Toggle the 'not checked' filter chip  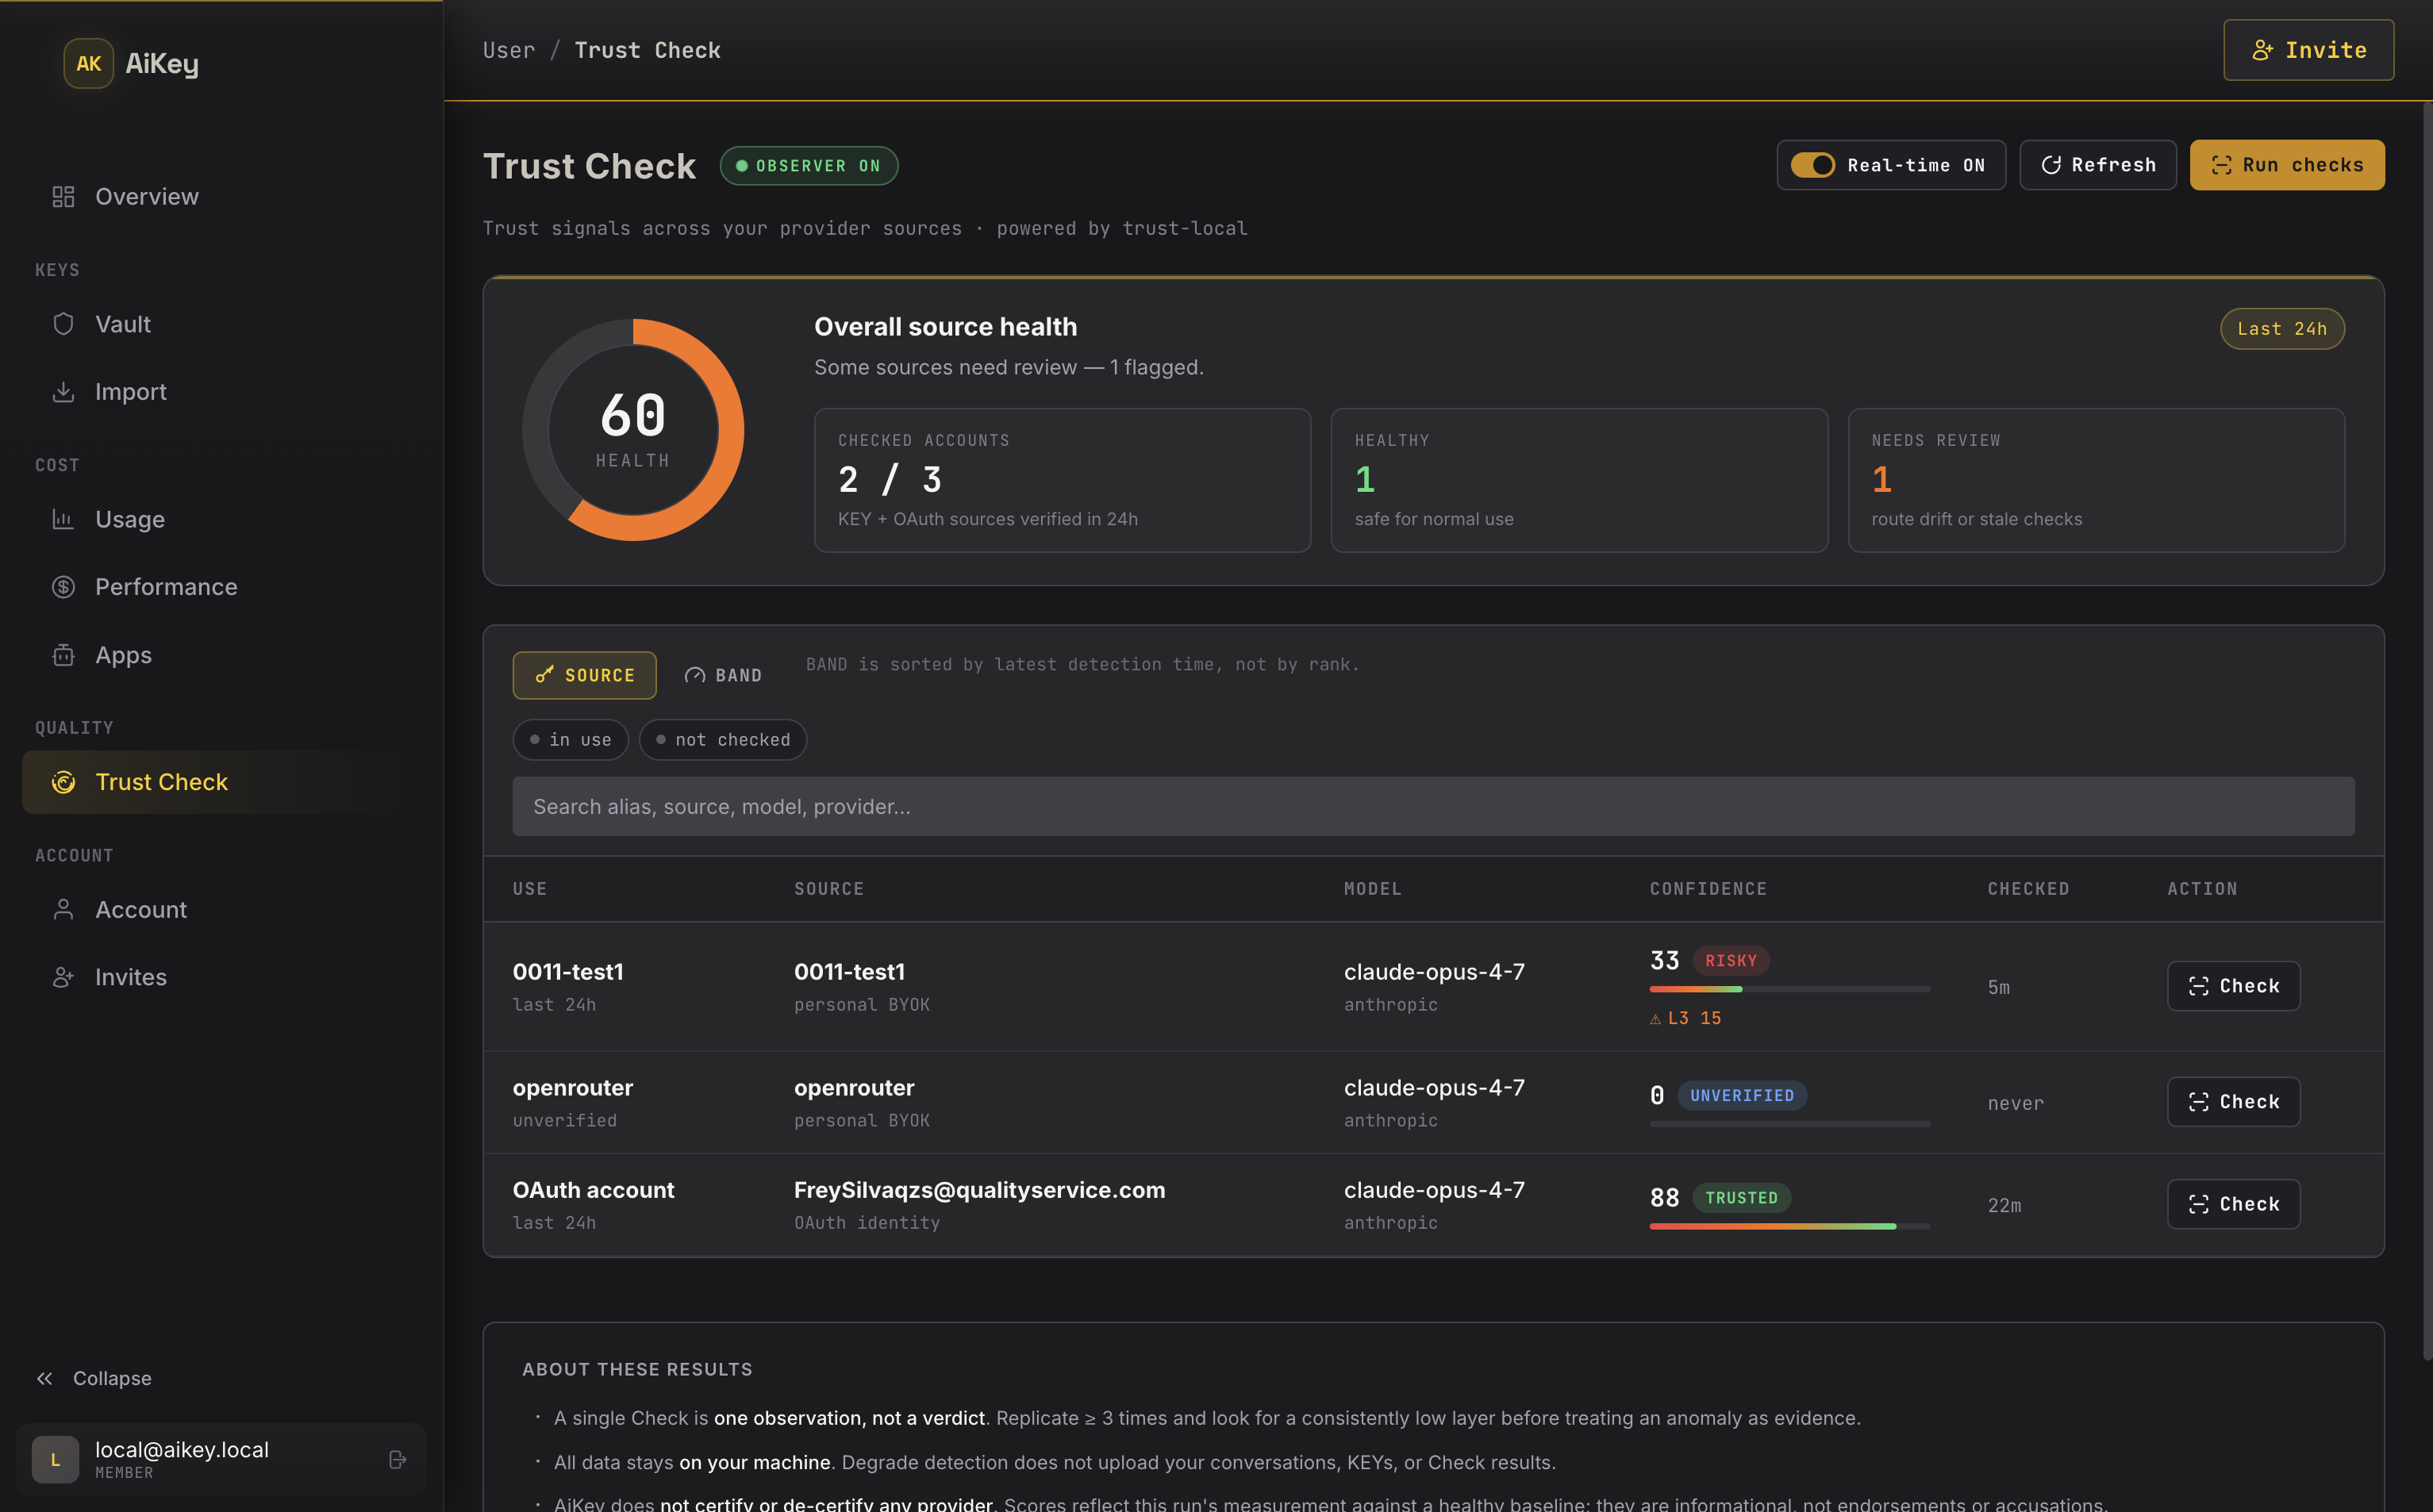click(723, 739)
